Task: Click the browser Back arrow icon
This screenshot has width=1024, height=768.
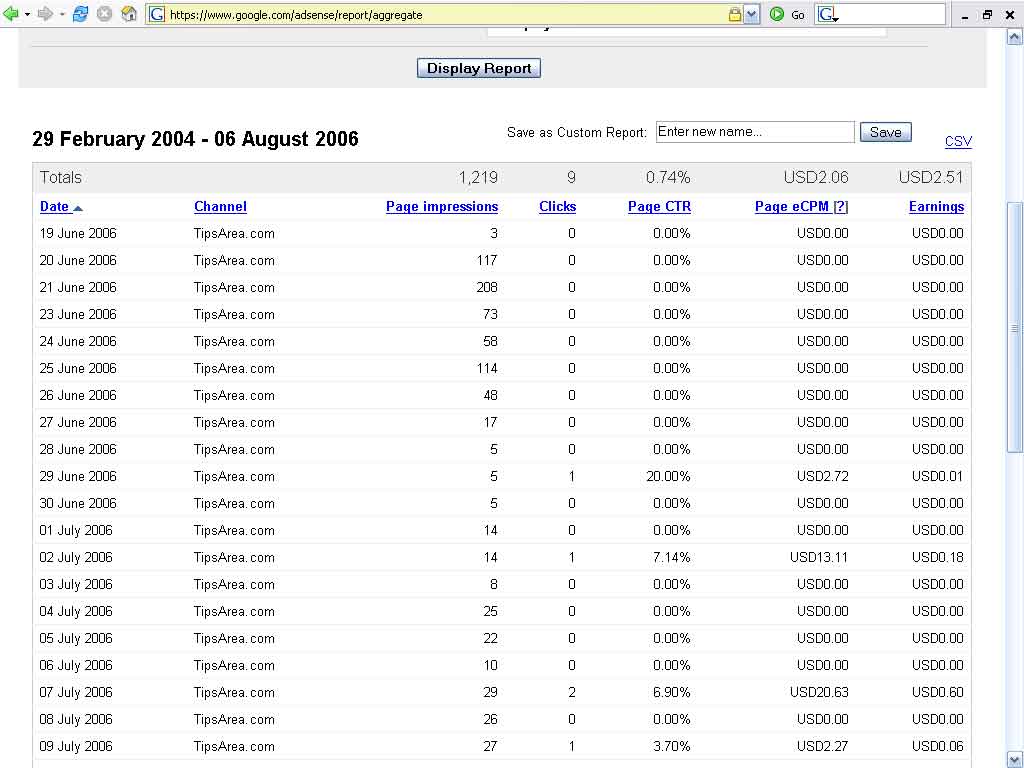Action: [11, 14]
